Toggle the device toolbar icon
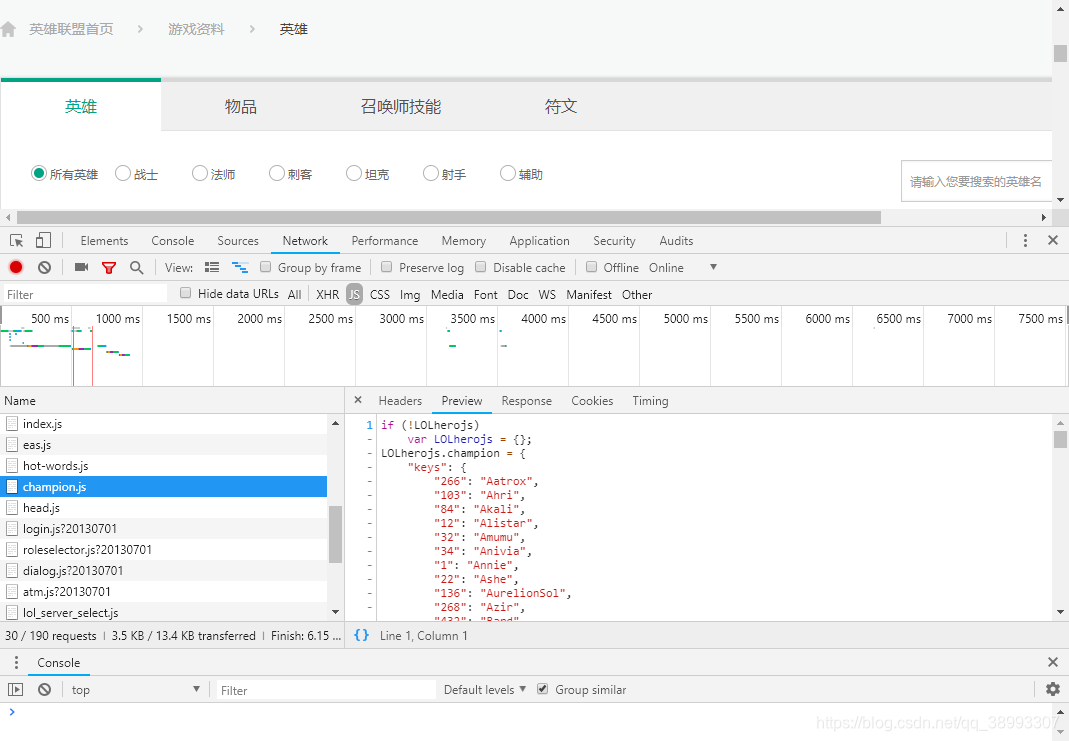Image resolution: width=1069 pixels, height=741 pixels. [43, 240]
